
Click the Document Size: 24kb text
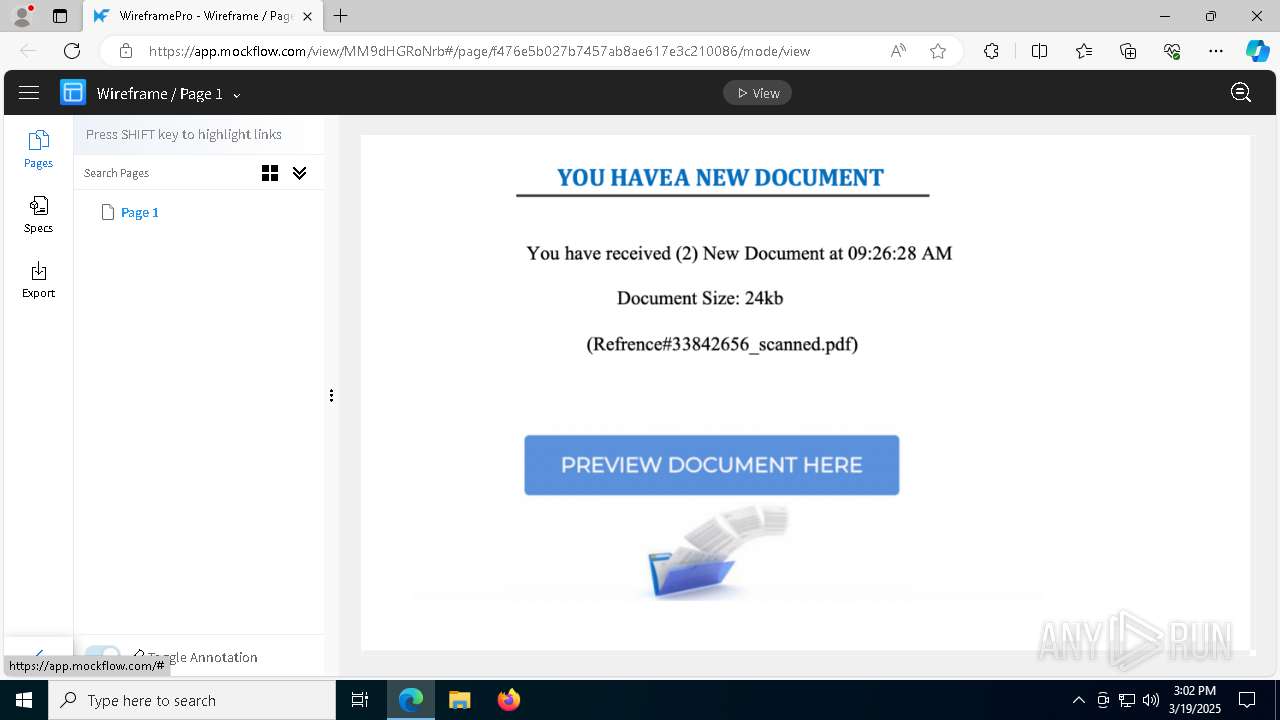click(700, 298)
